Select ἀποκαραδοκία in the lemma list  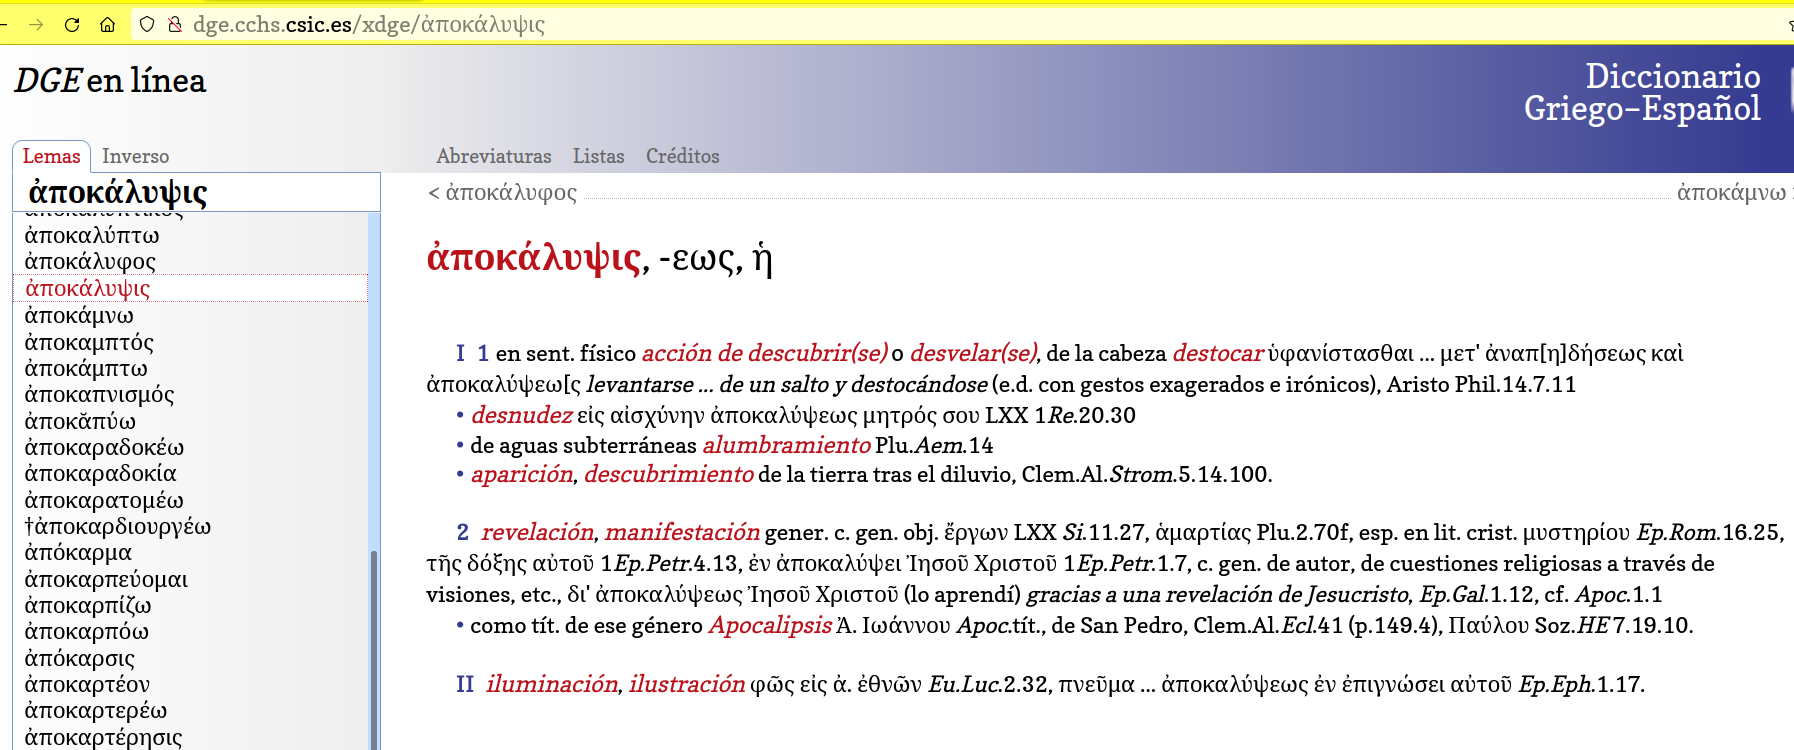pos(100,473)
